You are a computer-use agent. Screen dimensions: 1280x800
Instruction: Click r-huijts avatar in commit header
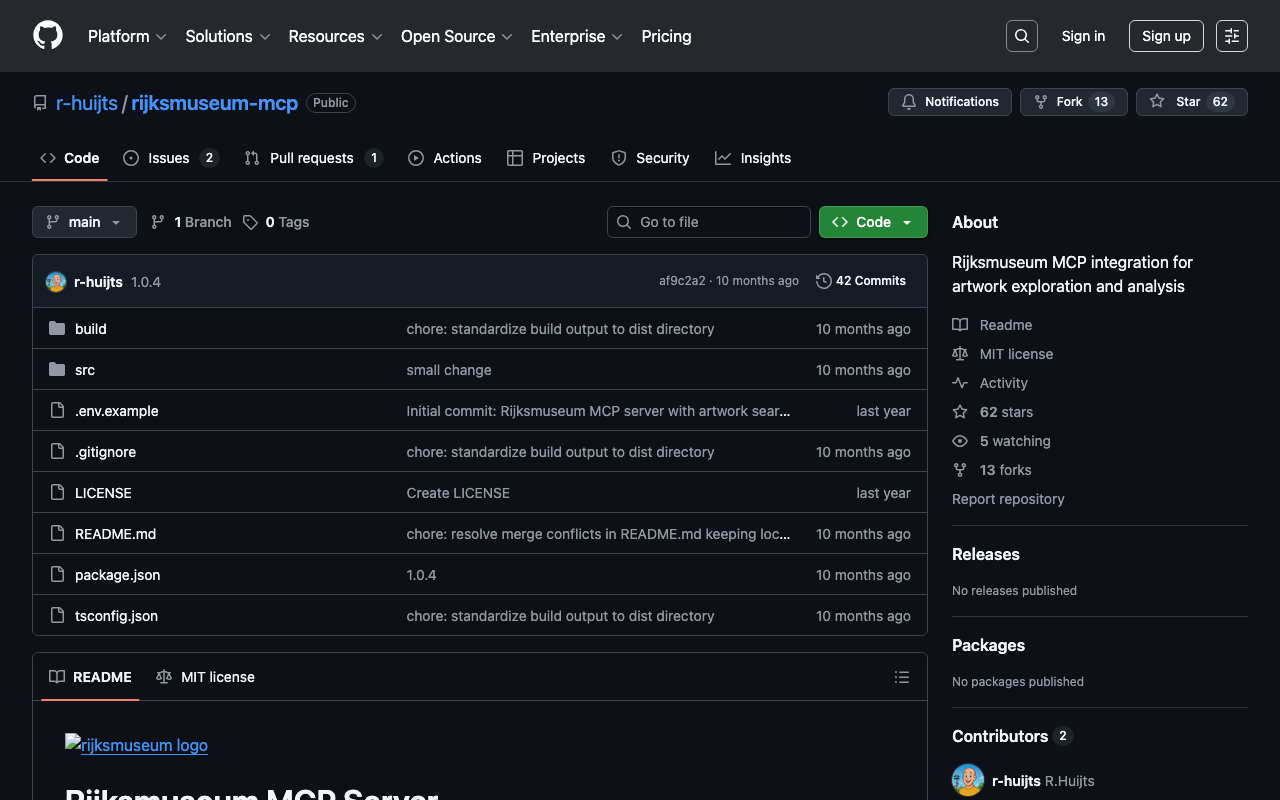click(56, 282)
